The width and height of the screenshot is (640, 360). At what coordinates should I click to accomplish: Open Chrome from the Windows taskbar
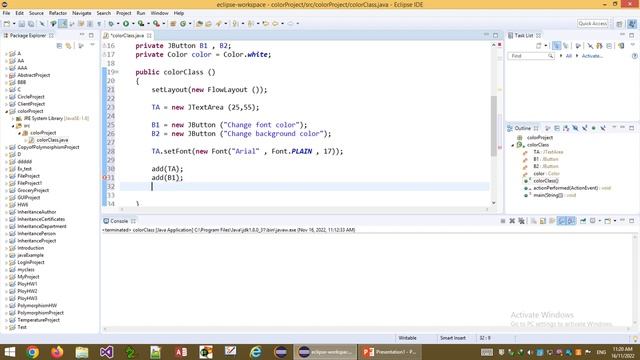point(33,352)
